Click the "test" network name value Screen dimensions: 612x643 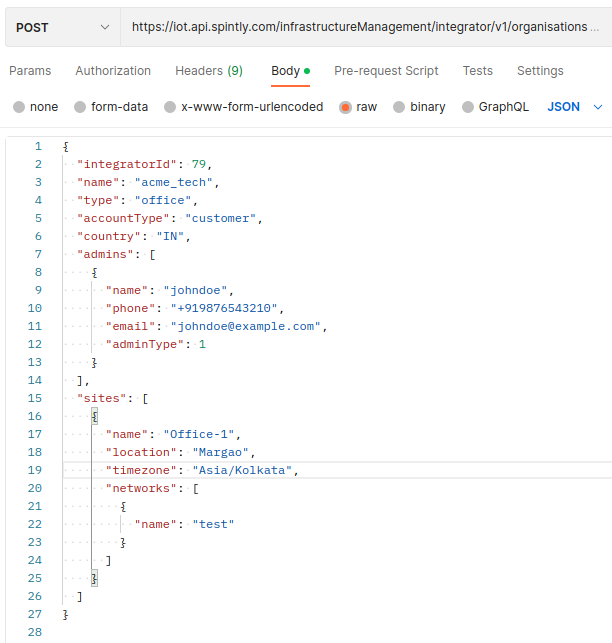tap(213, 525)
